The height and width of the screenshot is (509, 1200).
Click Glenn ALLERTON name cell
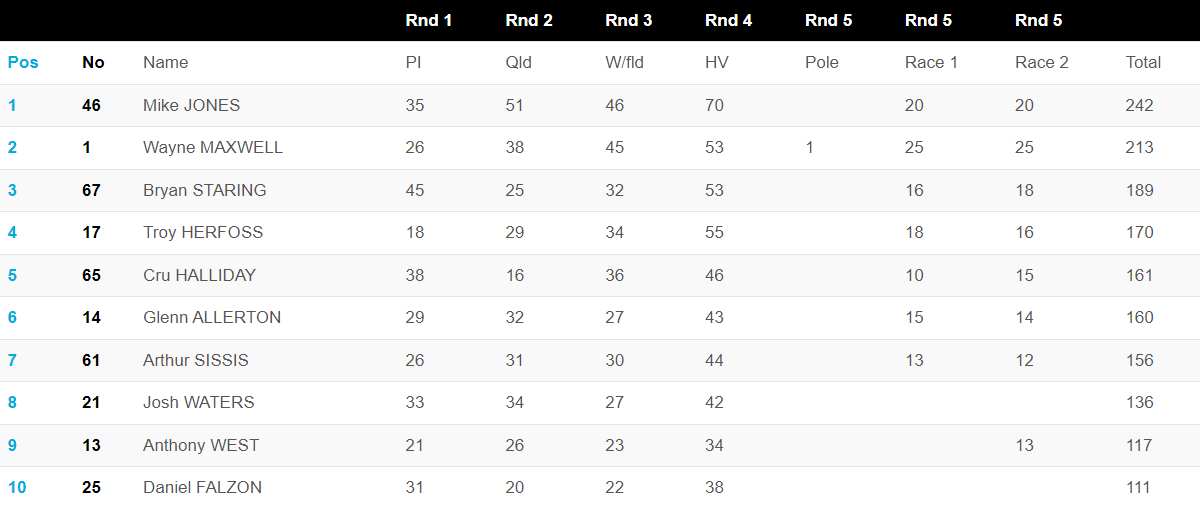click(212, 317)
